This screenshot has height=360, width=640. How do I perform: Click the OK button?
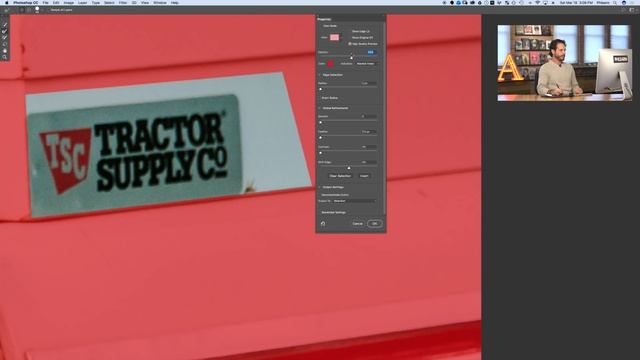375,223
